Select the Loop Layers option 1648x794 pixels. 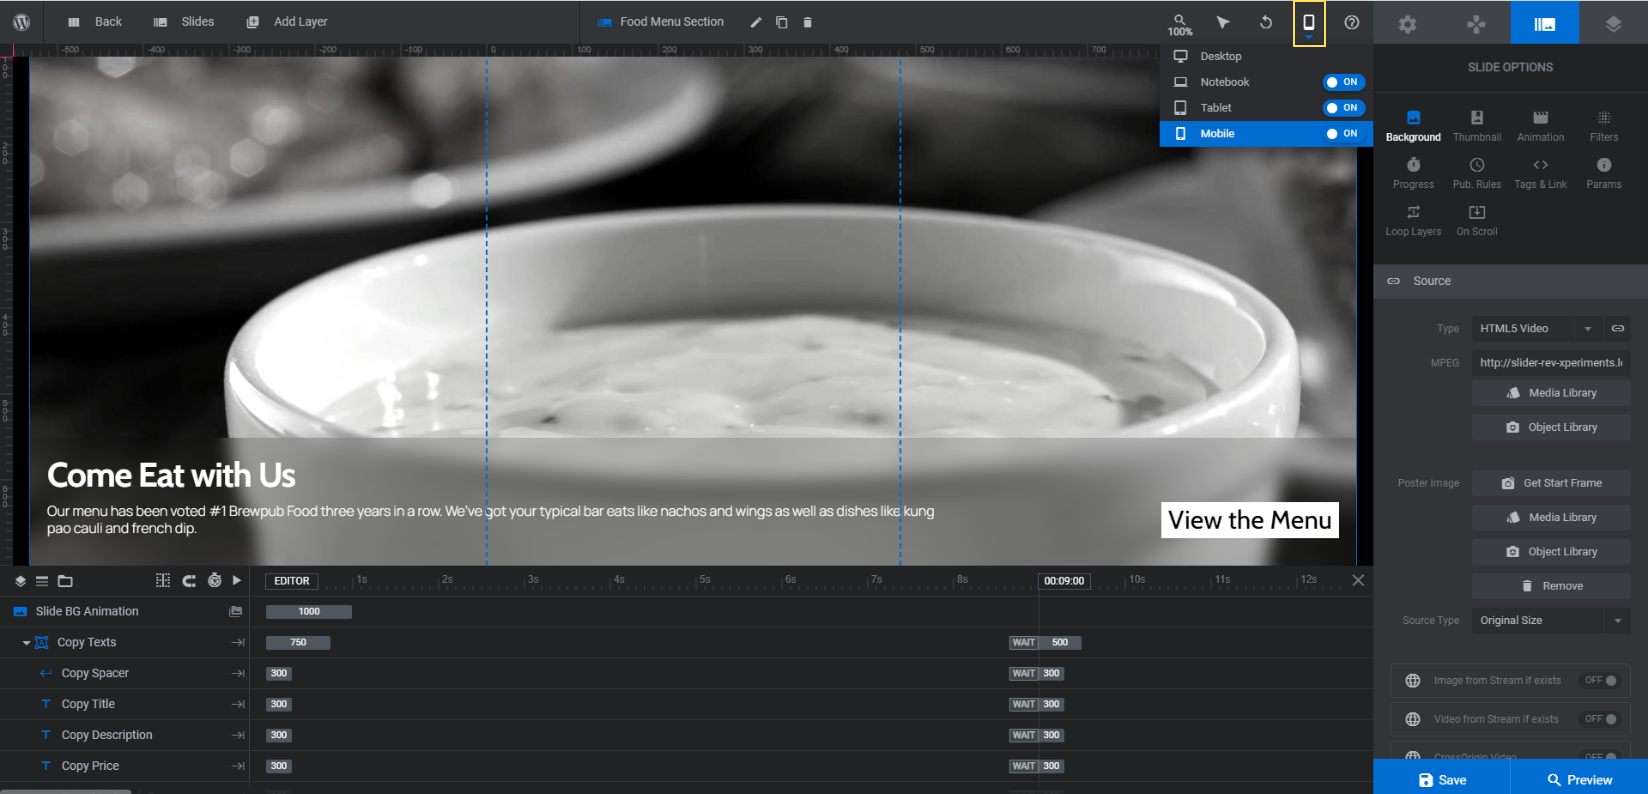[1413, 220]
